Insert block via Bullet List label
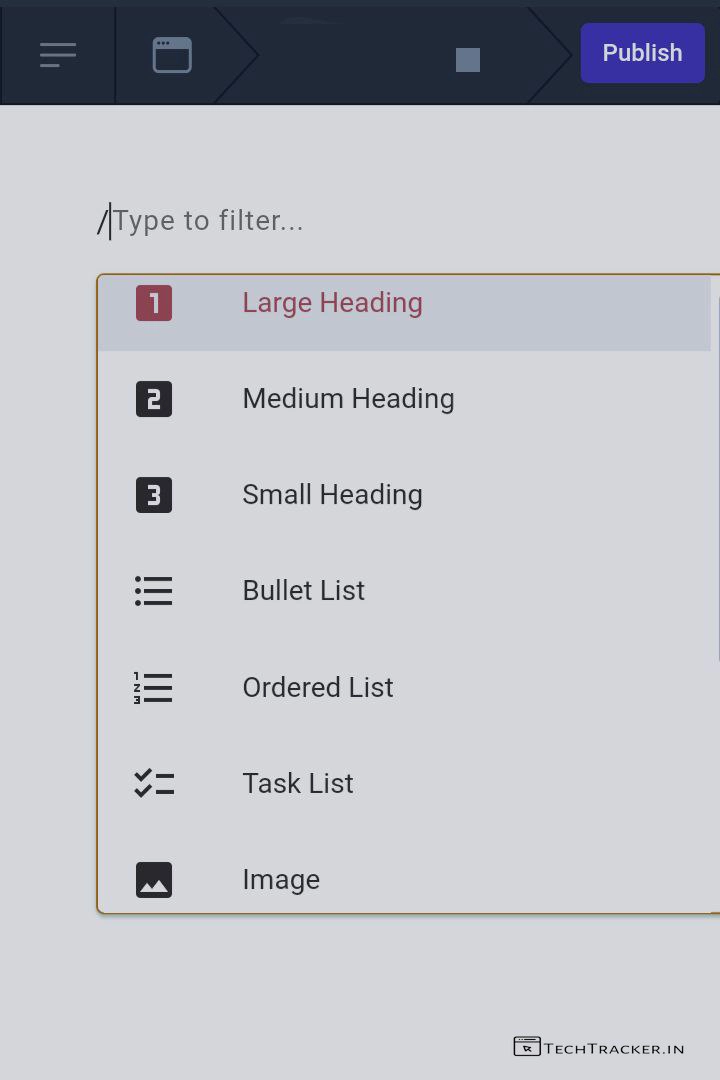 point(303,591)
